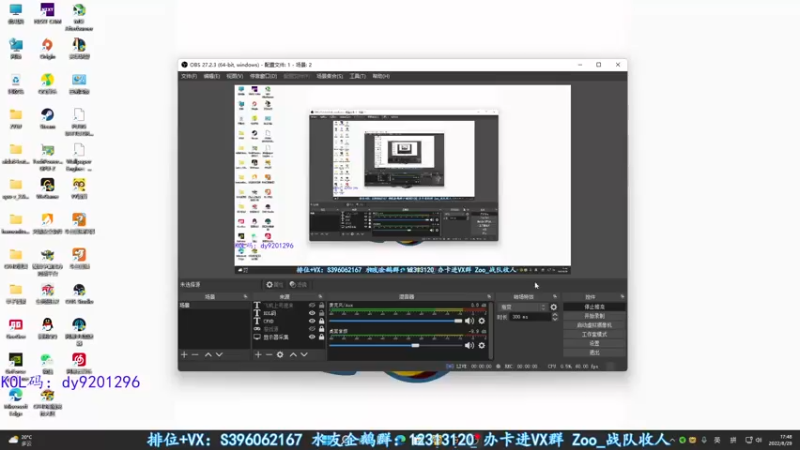Click the 停止推流 stop streaming button
Screen dimensions: 800x450
click(594, 307)
